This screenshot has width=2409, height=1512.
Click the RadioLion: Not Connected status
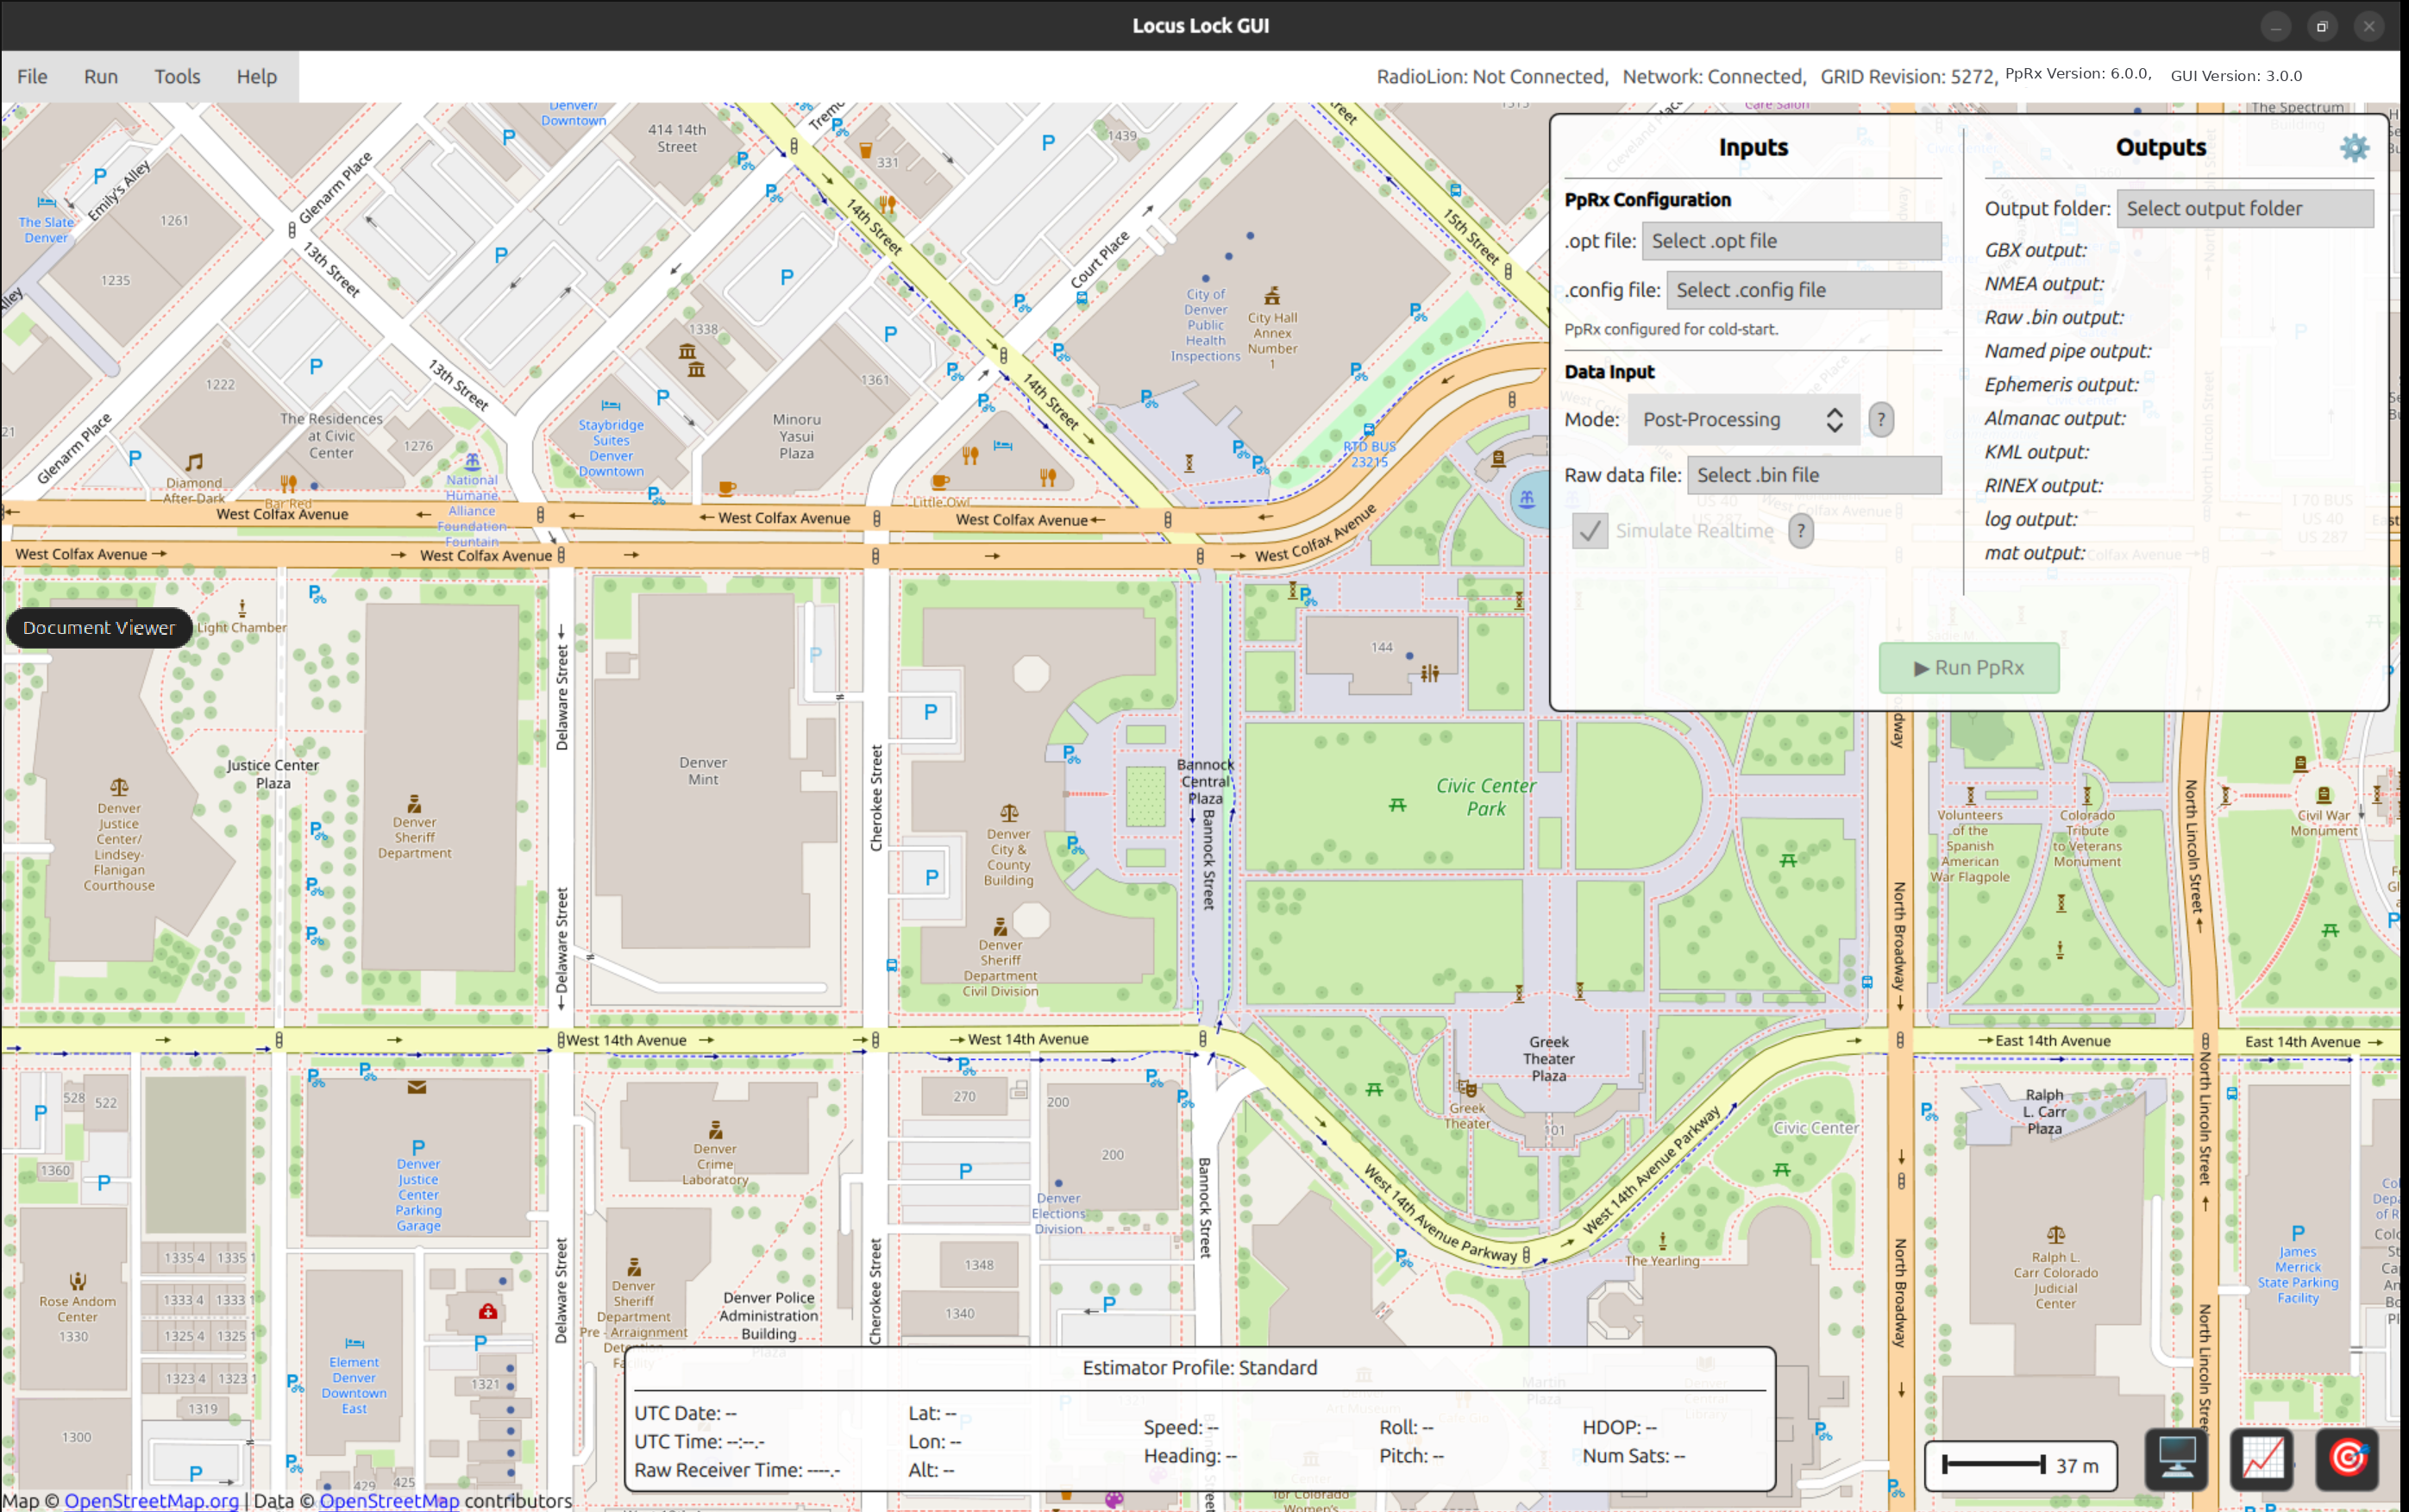[x=1492, y=77]
